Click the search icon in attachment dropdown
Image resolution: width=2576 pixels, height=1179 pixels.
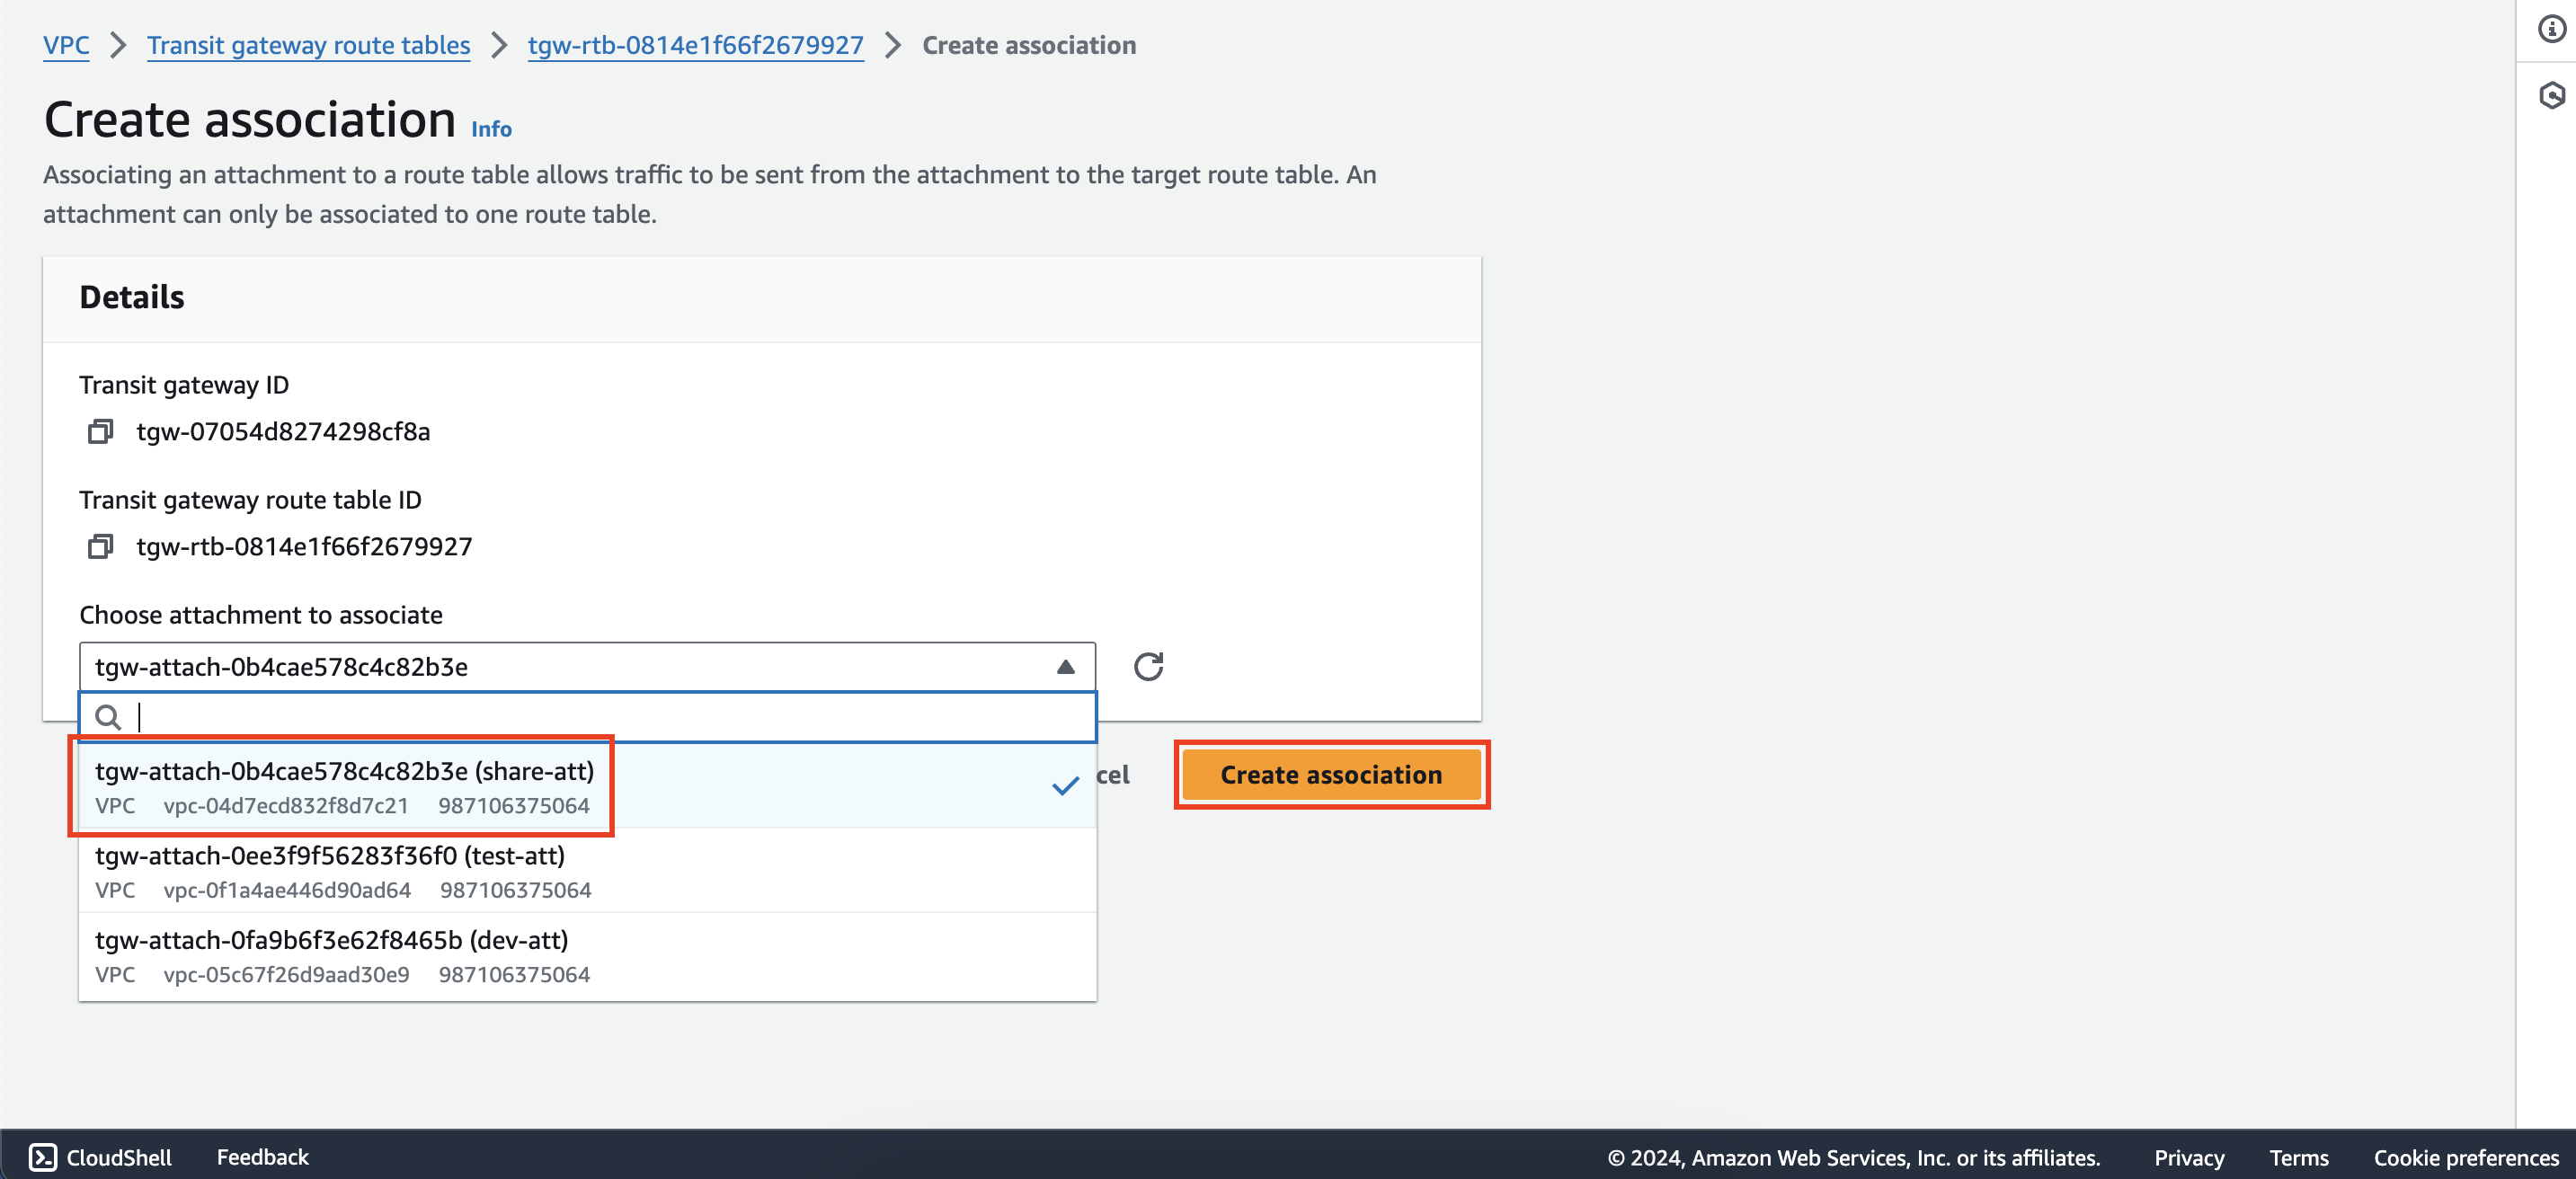[x=109, y=716]
